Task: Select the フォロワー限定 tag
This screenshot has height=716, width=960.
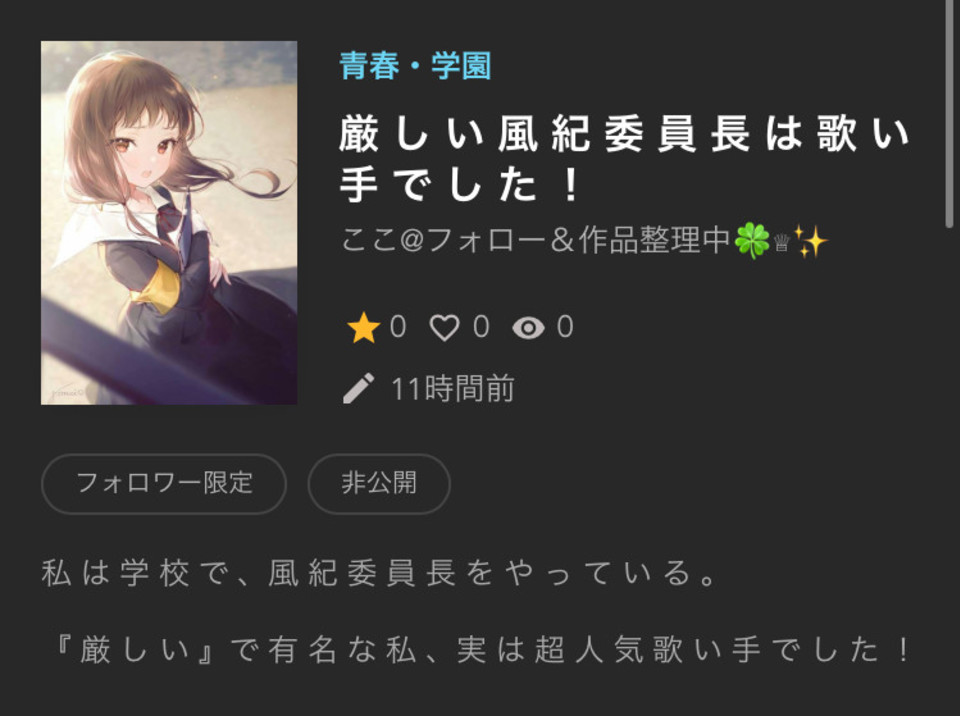Action: (x=163, y=483)
